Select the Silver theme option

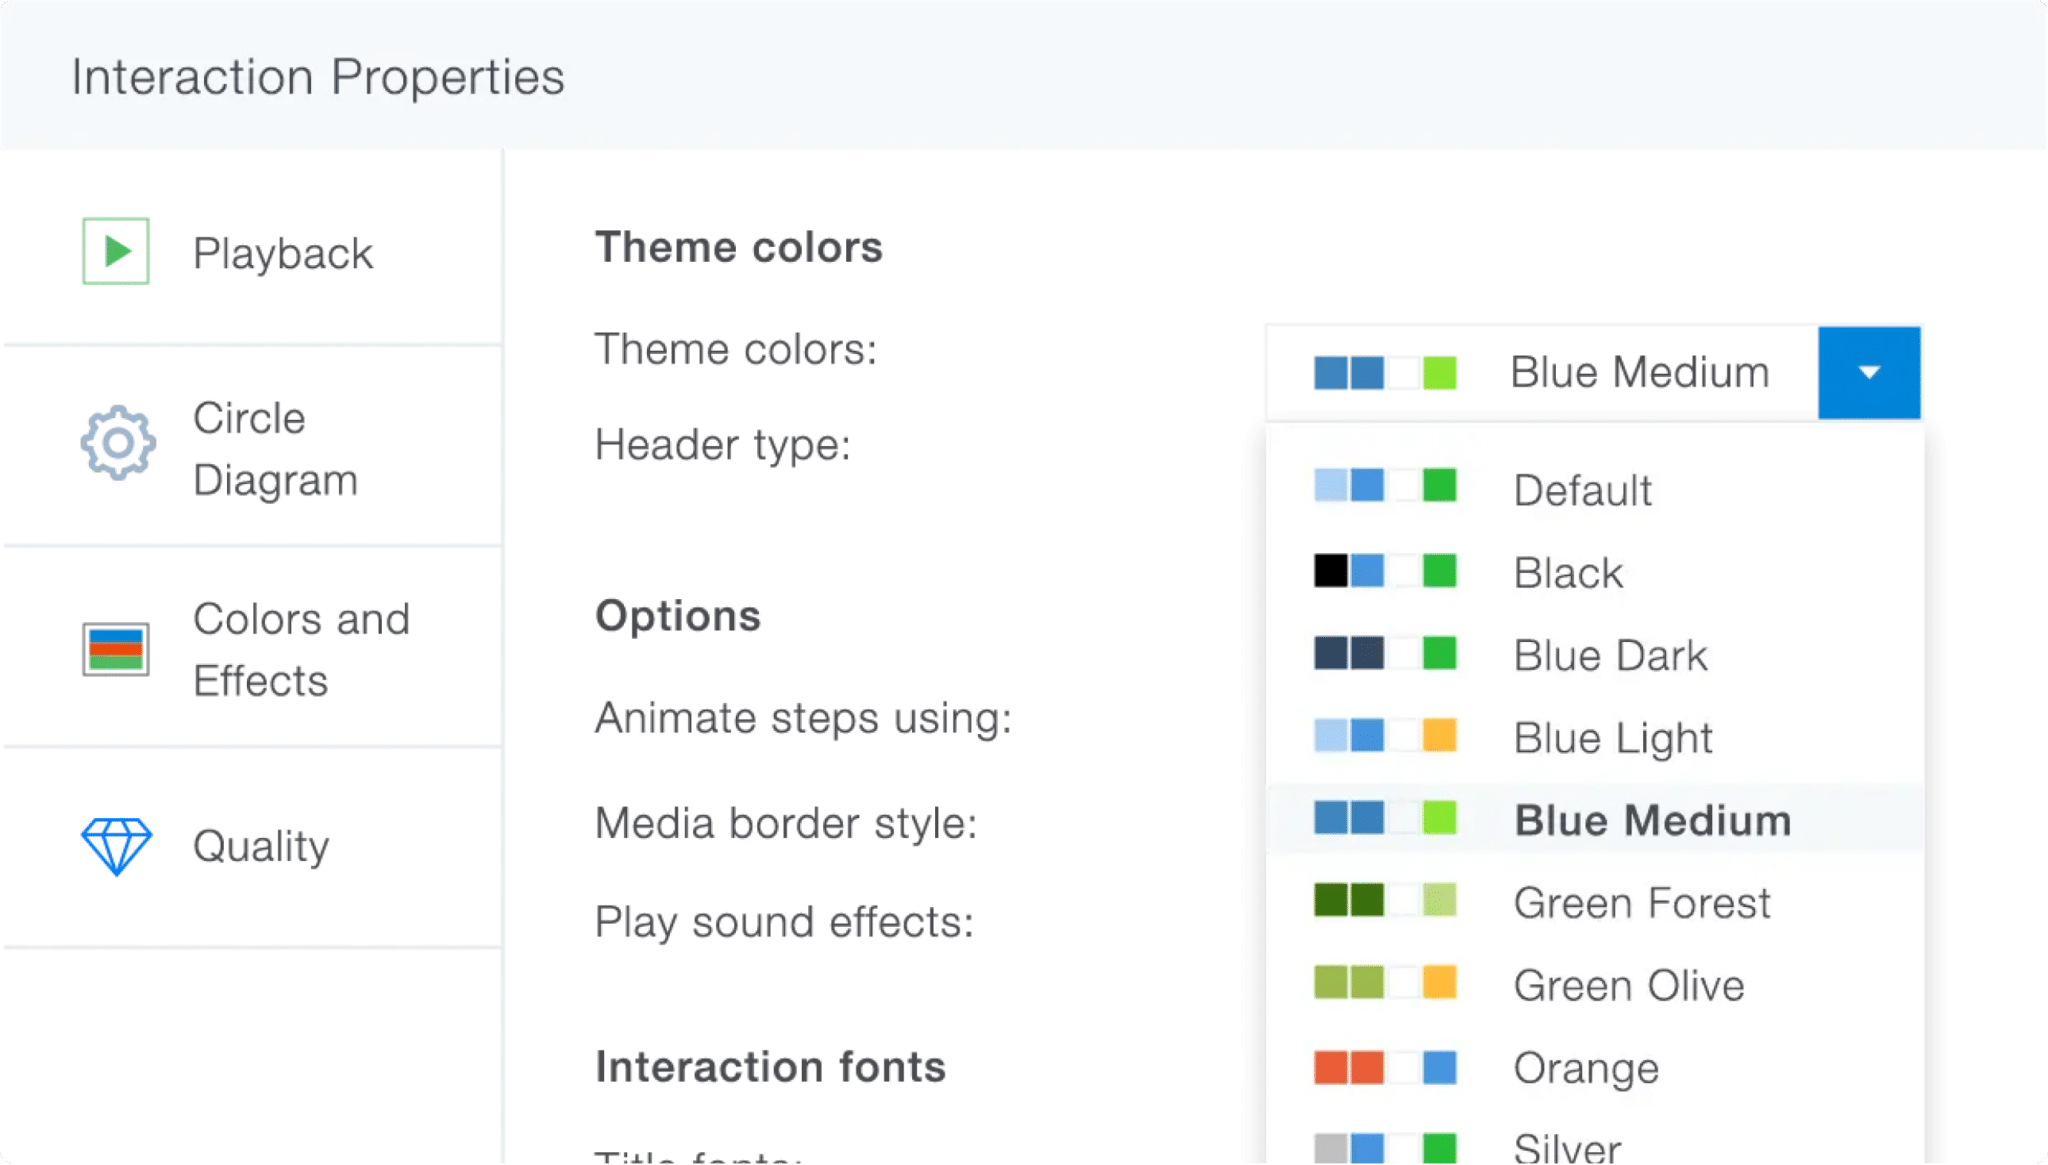(x=1567, y=1148)
